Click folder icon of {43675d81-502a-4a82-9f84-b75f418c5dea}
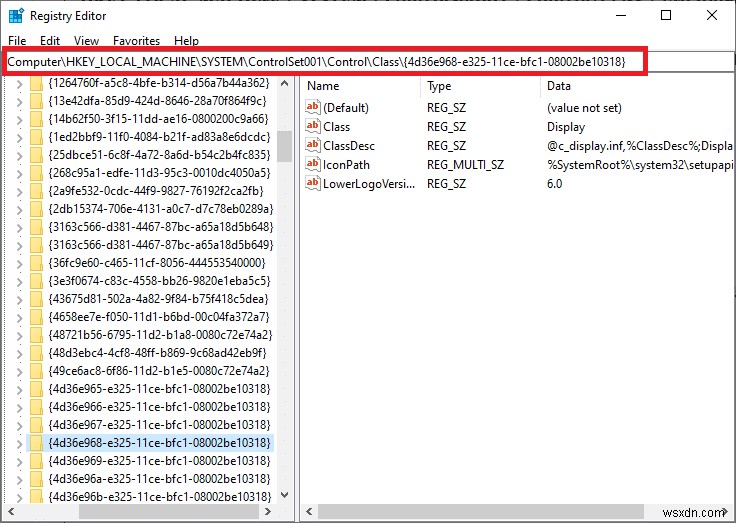The width and height of the screenshot is (736, 523). pos(36,299)
